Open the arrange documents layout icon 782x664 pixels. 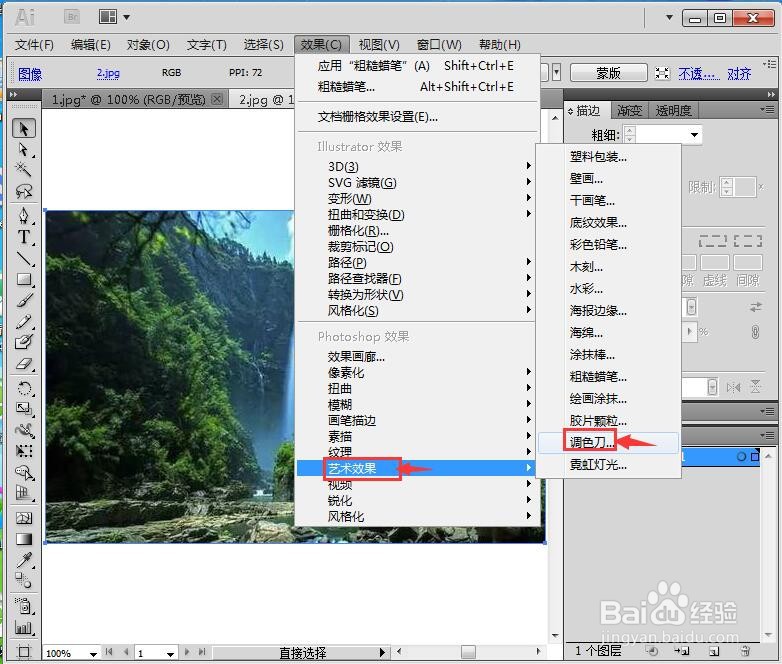tap(108, 17)
